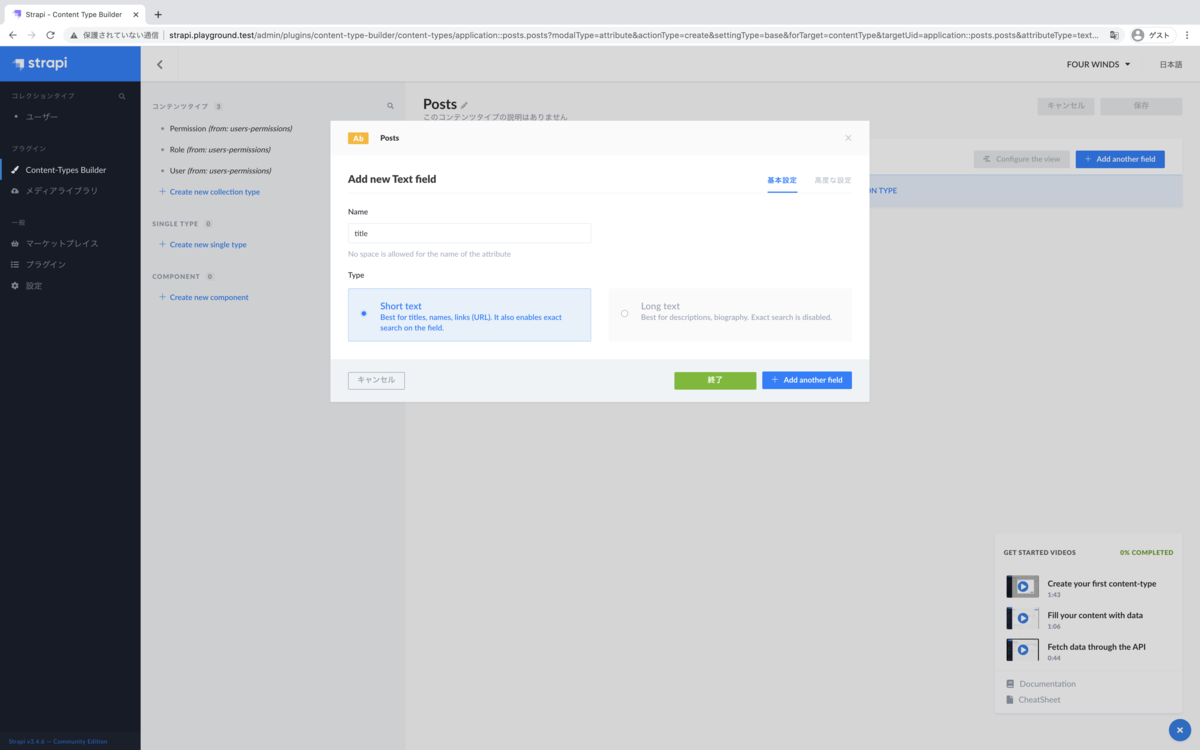Screen dimensions: 1200x750
Task: Open a new browser tab
Action: (158, 14)
